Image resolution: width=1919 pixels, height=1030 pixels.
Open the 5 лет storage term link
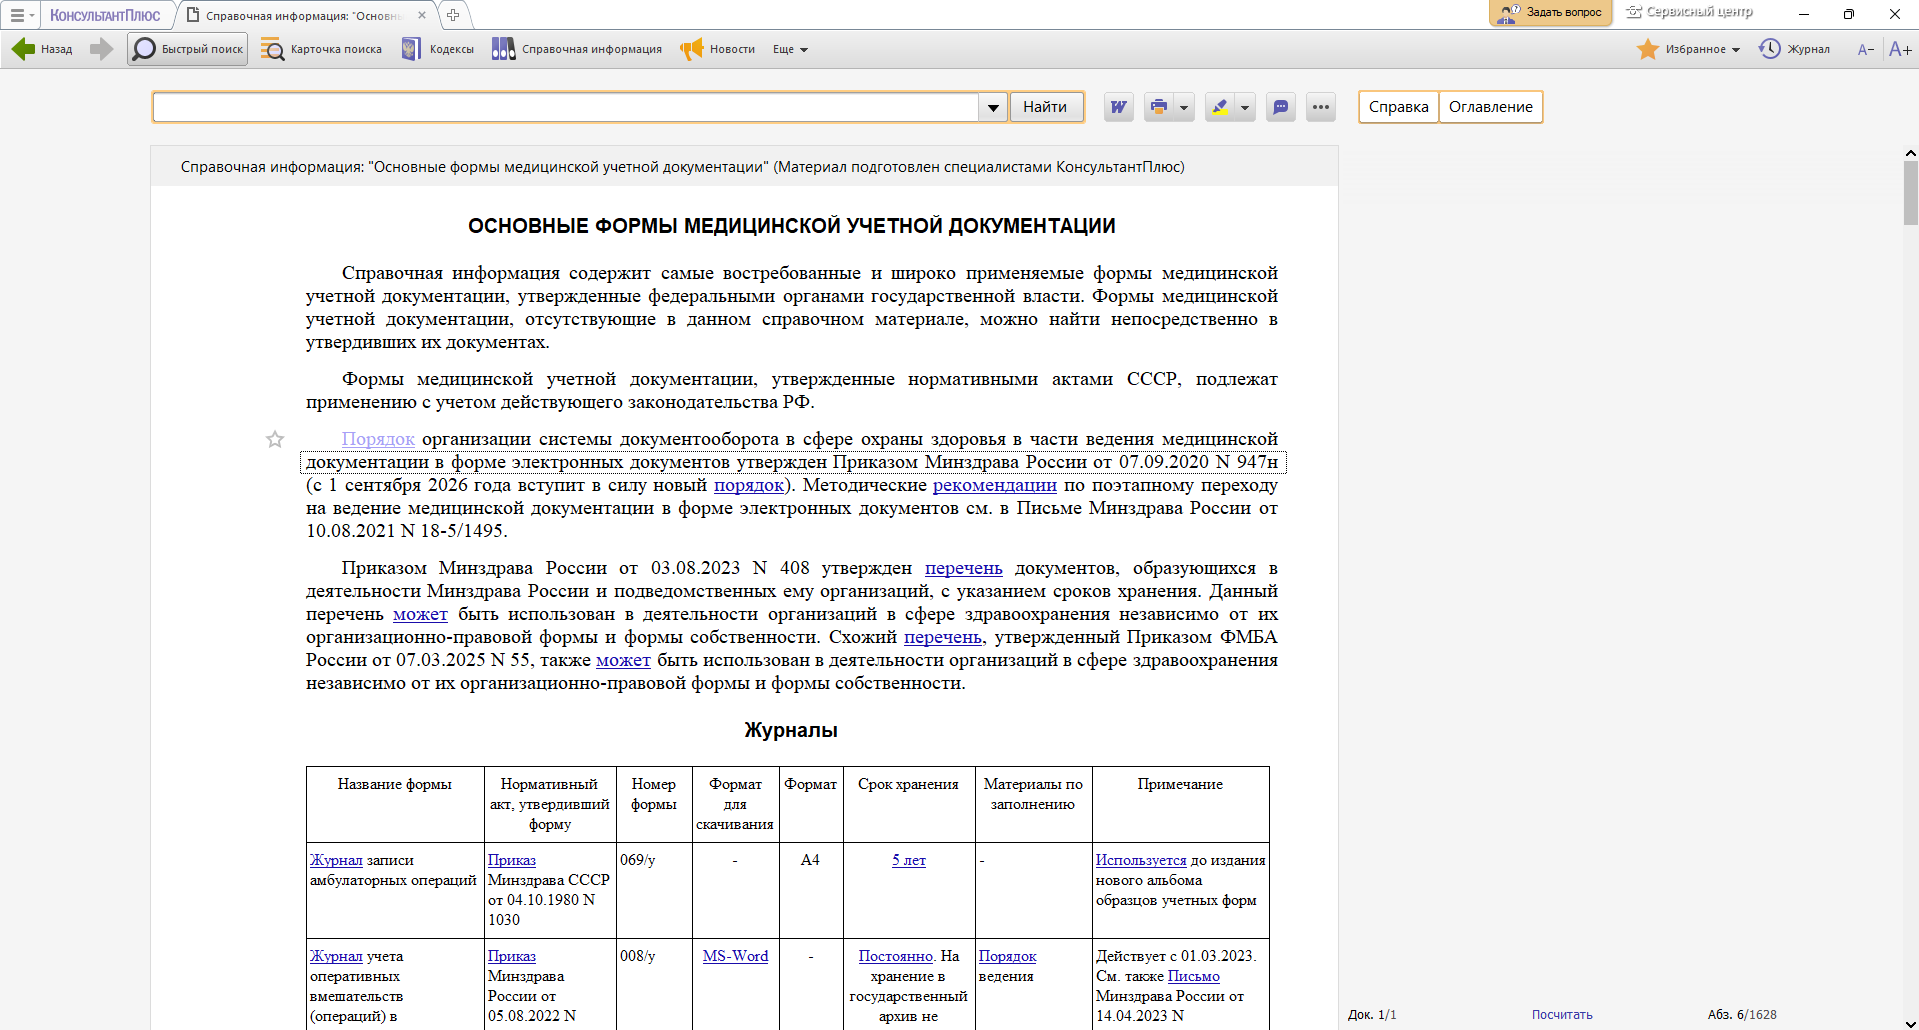click(909, 860)
